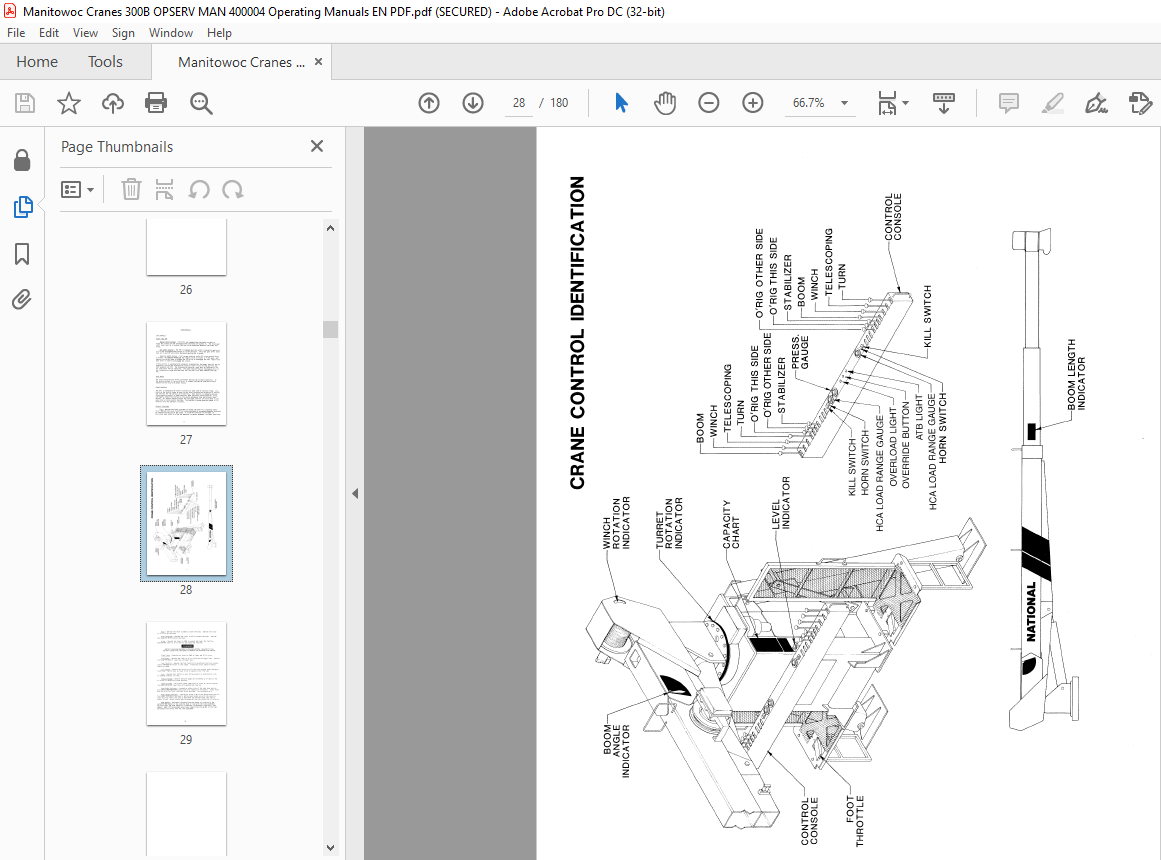Screen dimensions: 1161x860
Task: Click the zoom out minus icon
Action: [x=709, y=103]
